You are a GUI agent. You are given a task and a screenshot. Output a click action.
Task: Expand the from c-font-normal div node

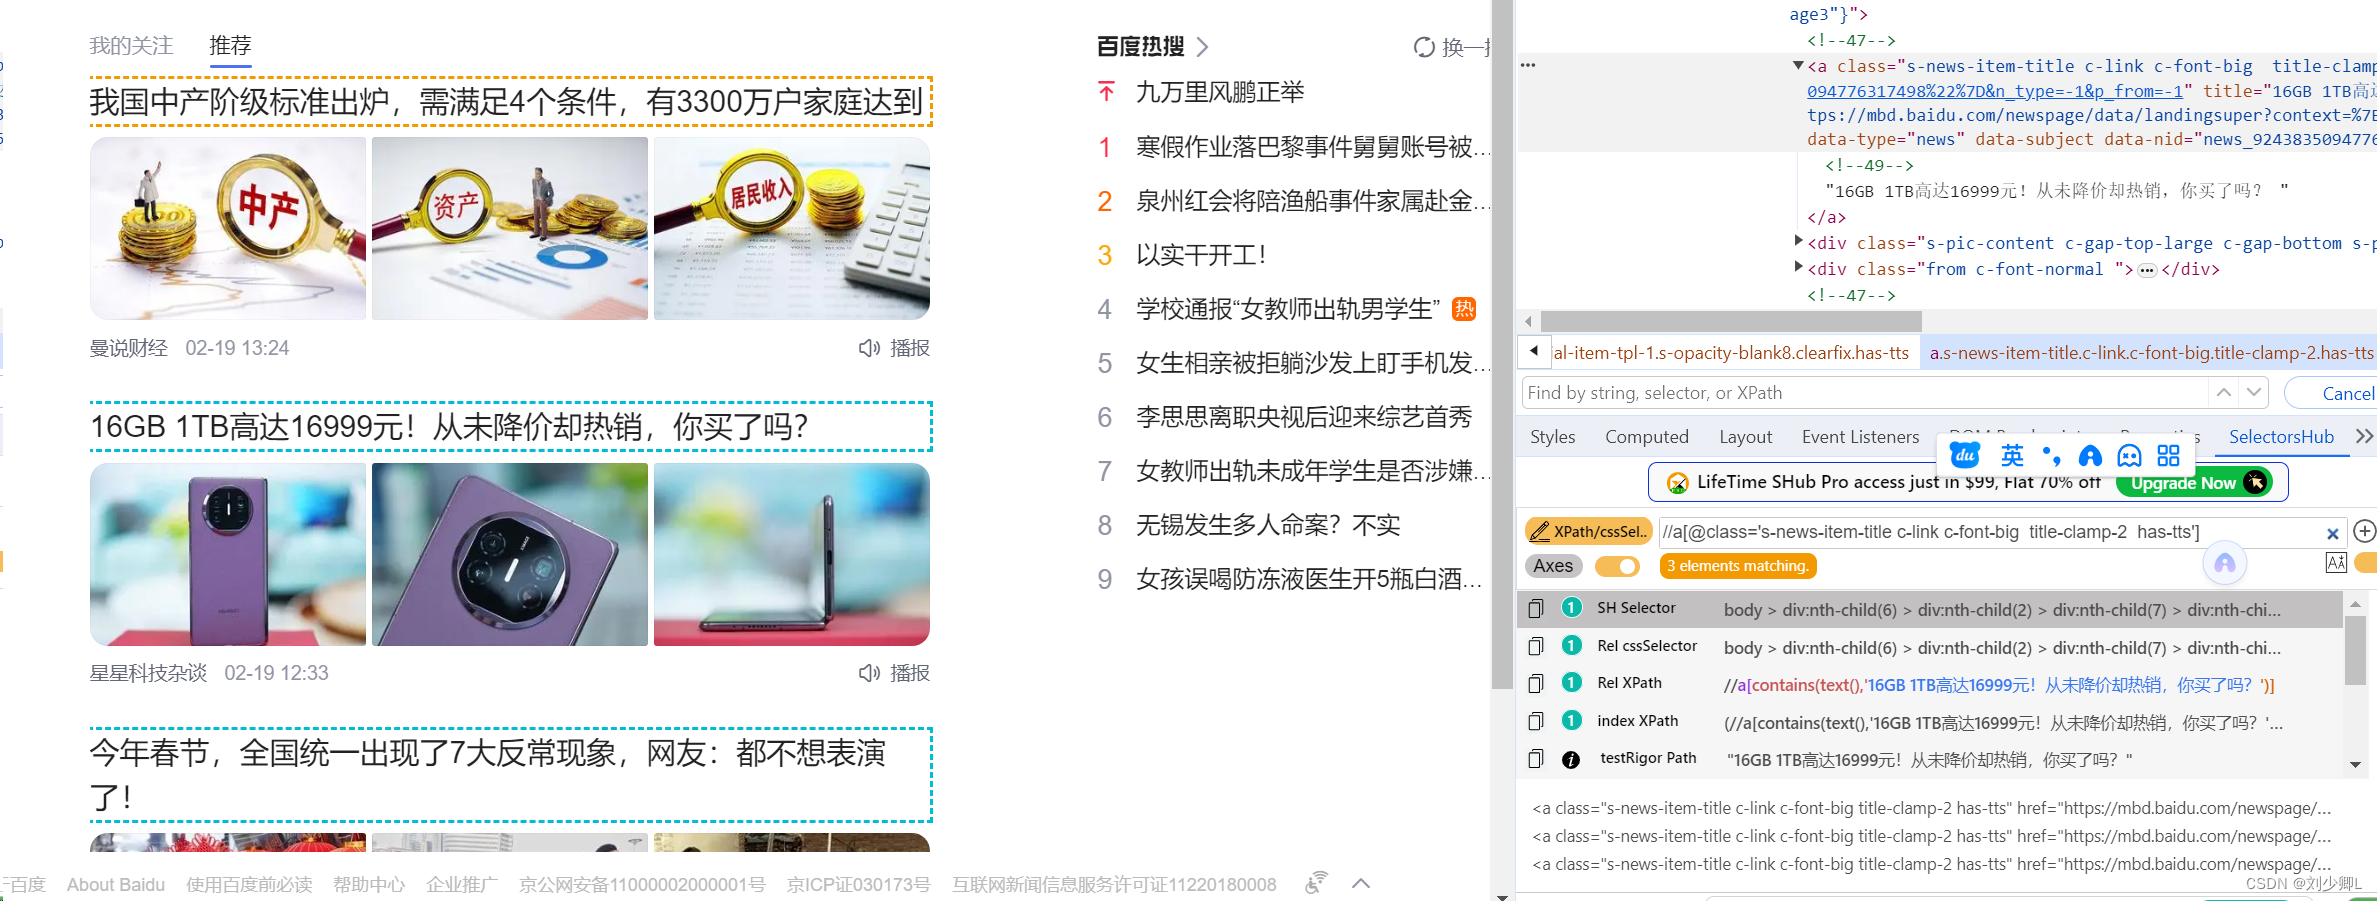click(1798, 267)
